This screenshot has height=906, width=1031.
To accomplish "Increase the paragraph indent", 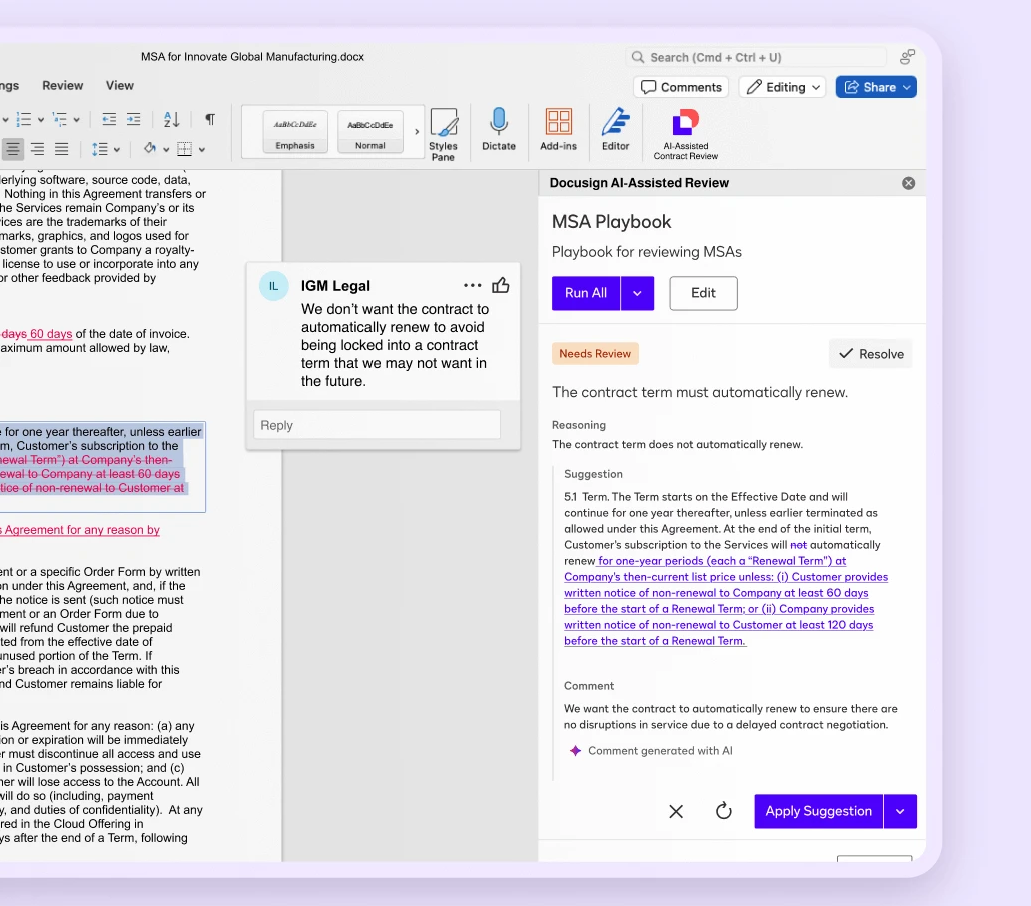I will click(133, 119).
